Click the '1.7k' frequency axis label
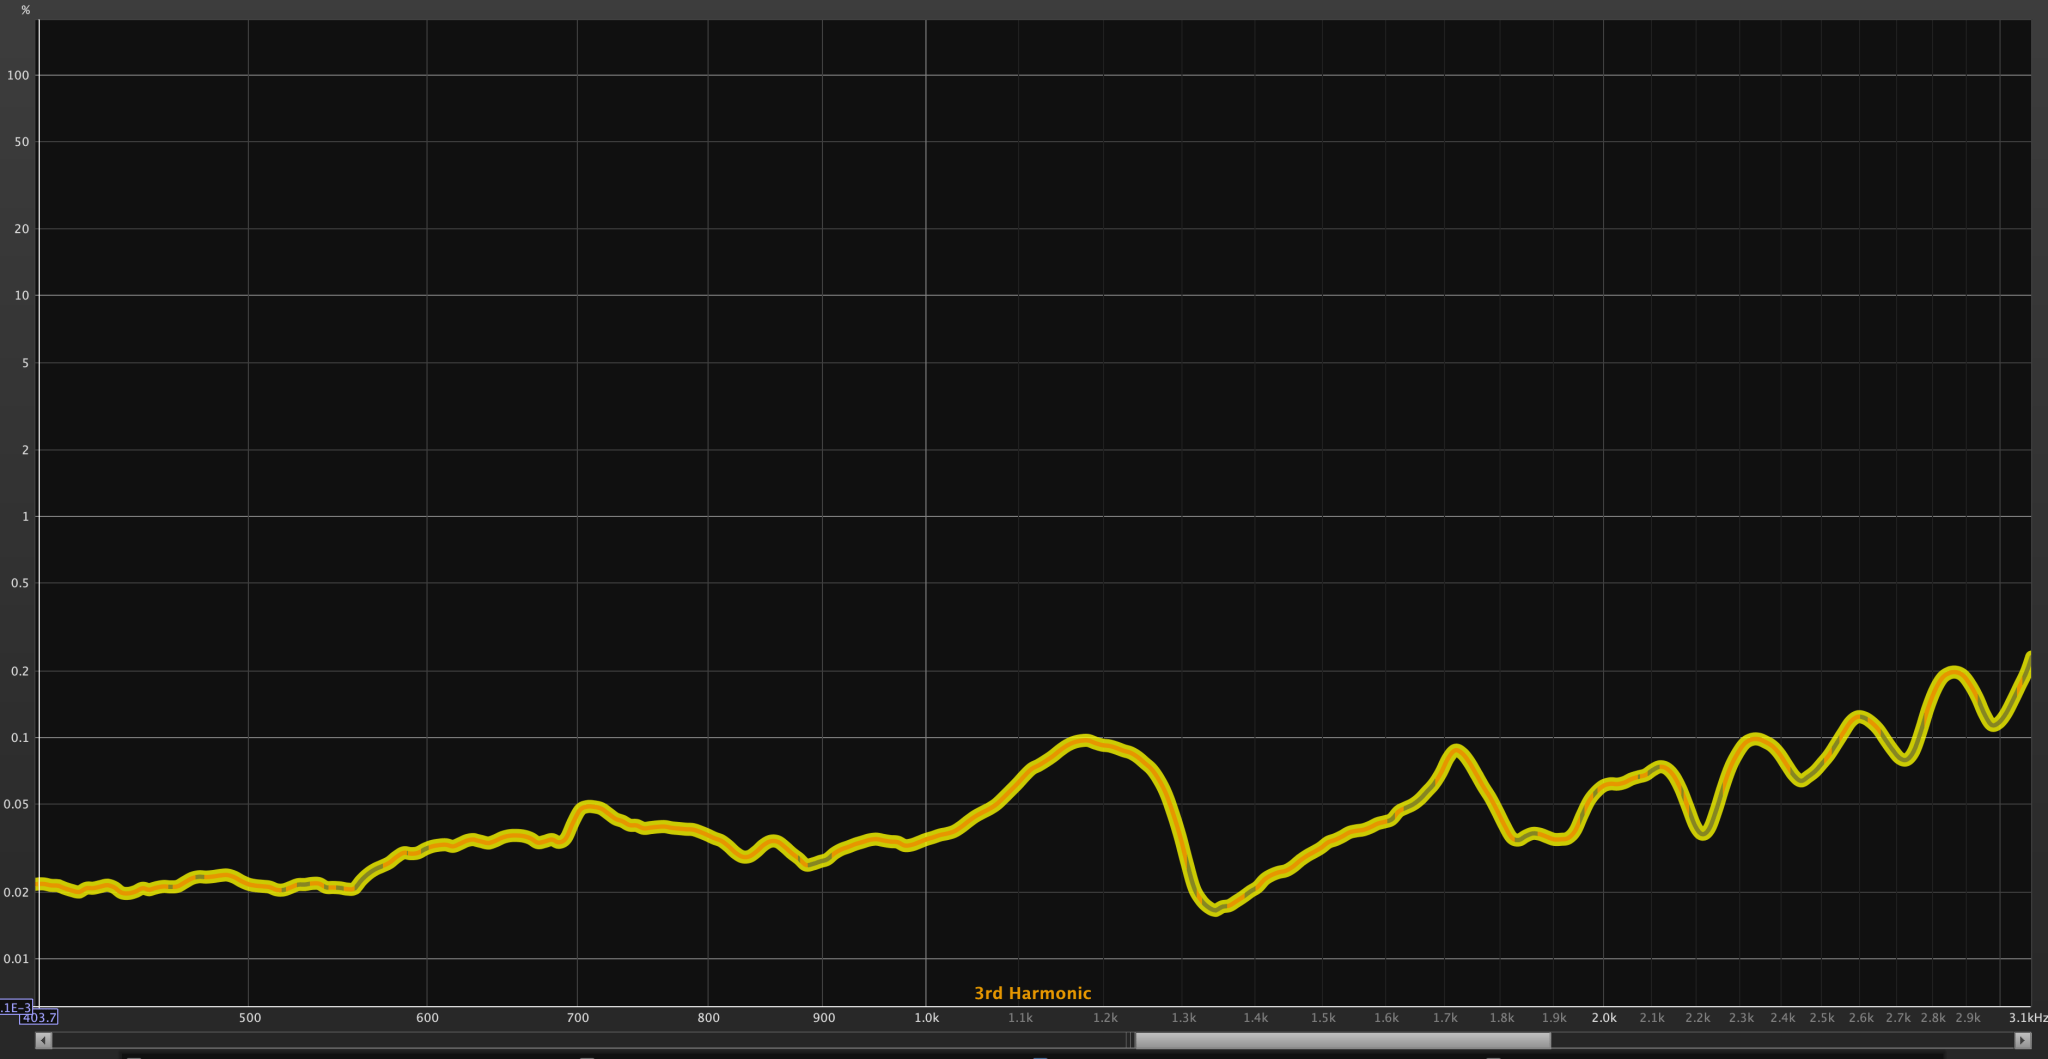This screenshot has height=1059, width=2048. (x=1445, y=1018)
